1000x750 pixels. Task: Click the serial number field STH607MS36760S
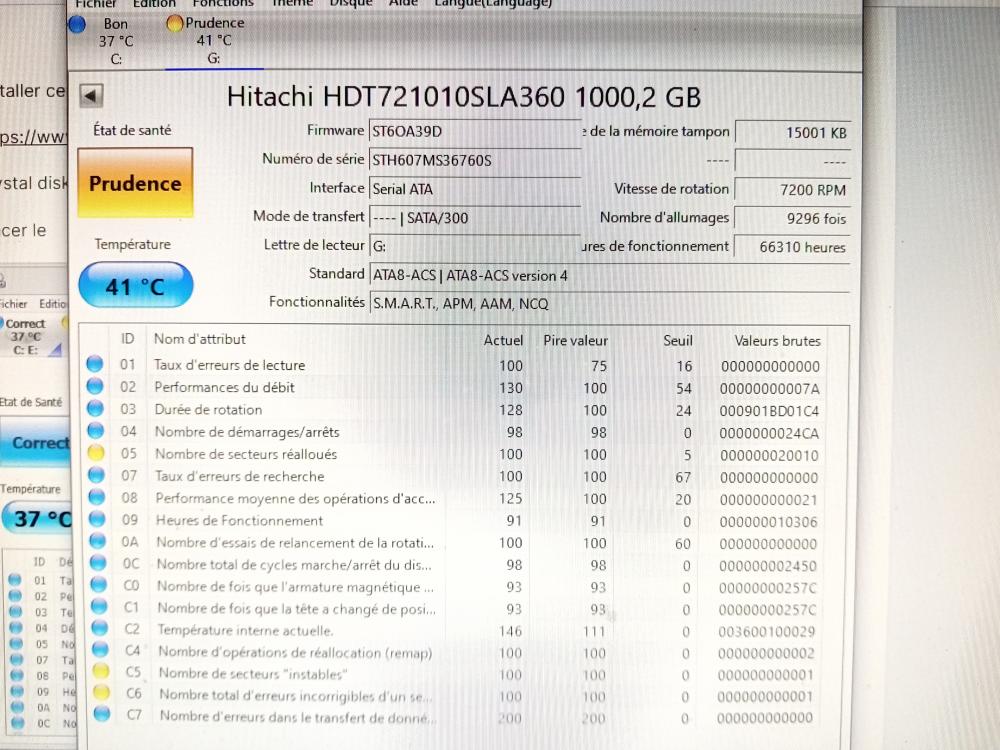tap(474, 160)
